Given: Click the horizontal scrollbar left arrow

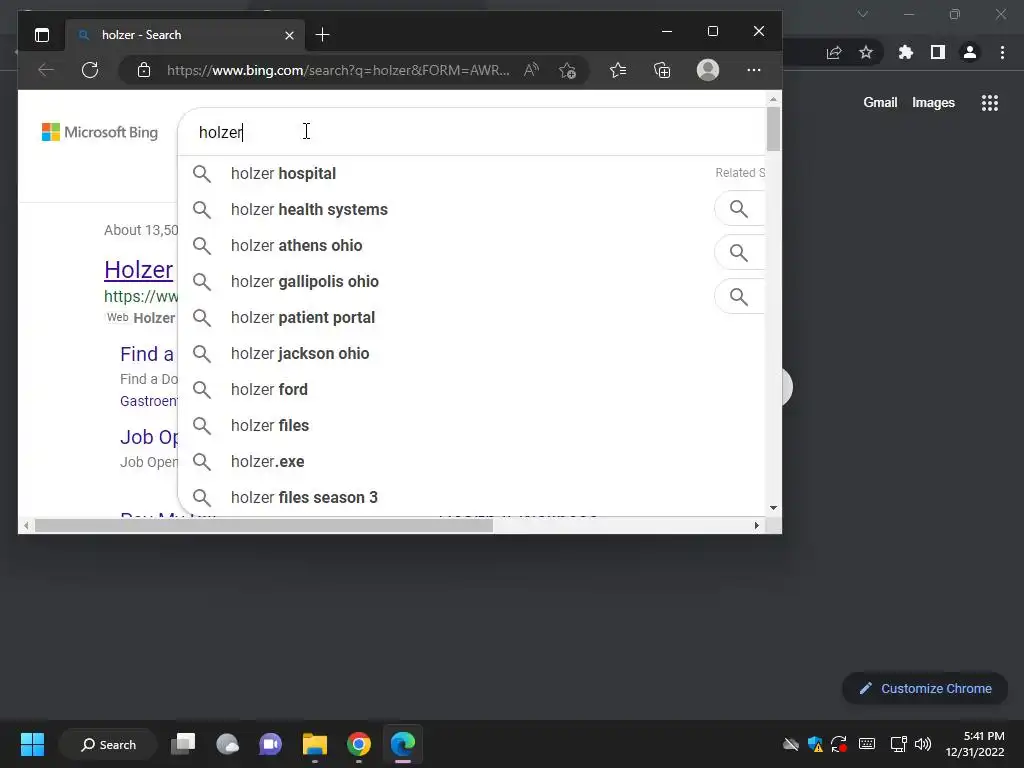Looking at the screenshot, I should tap(26, 525).
